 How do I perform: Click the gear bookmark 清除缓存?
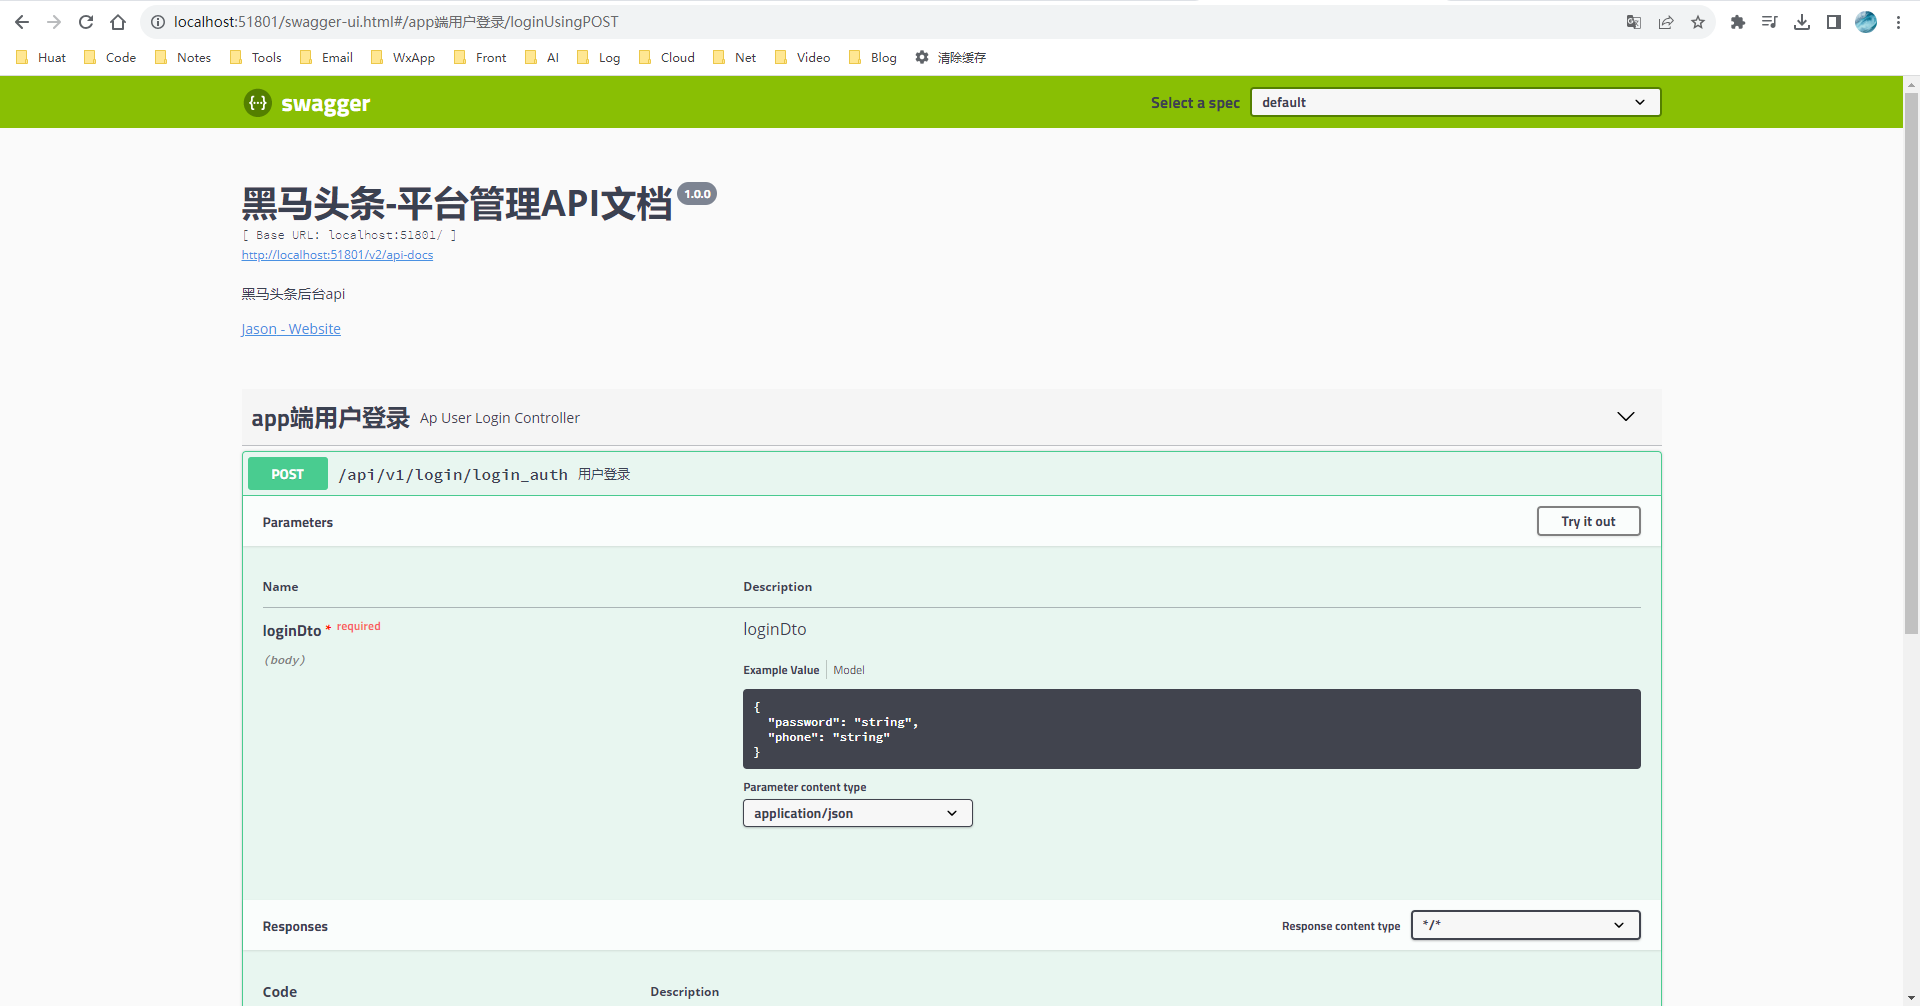click(951, 58)
